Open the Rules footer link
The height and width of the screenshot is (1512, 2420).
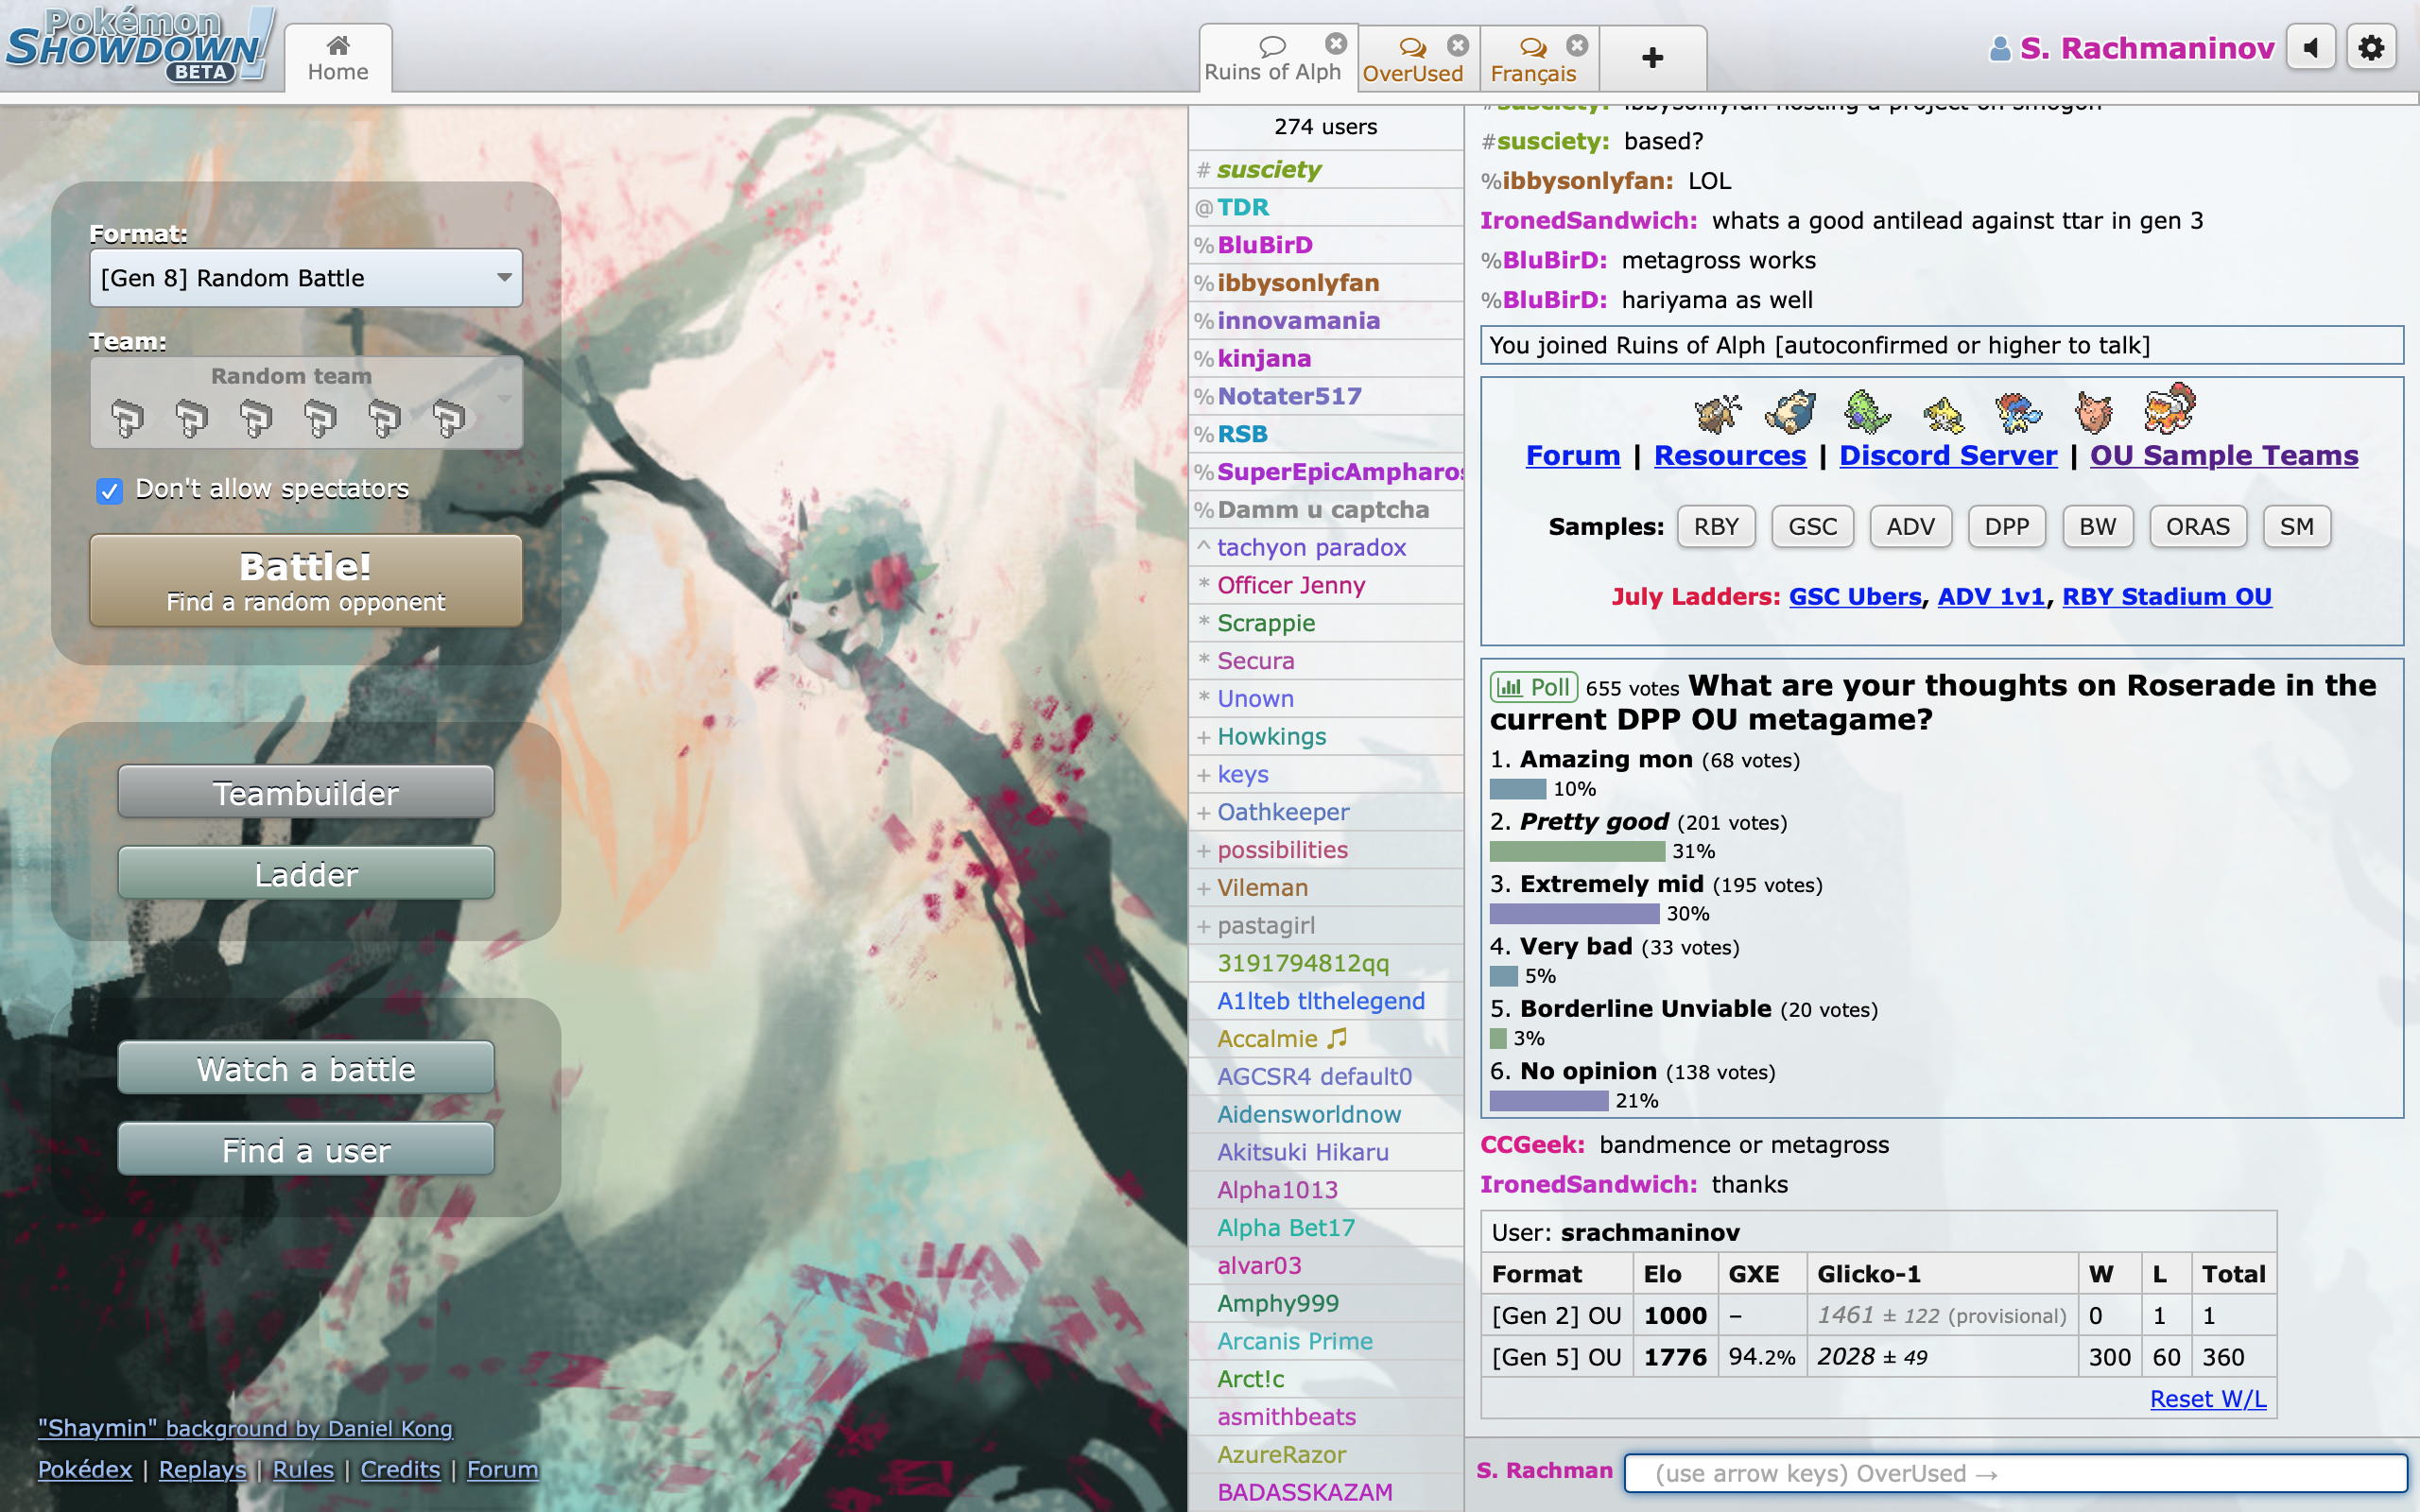click(303, 1469)
